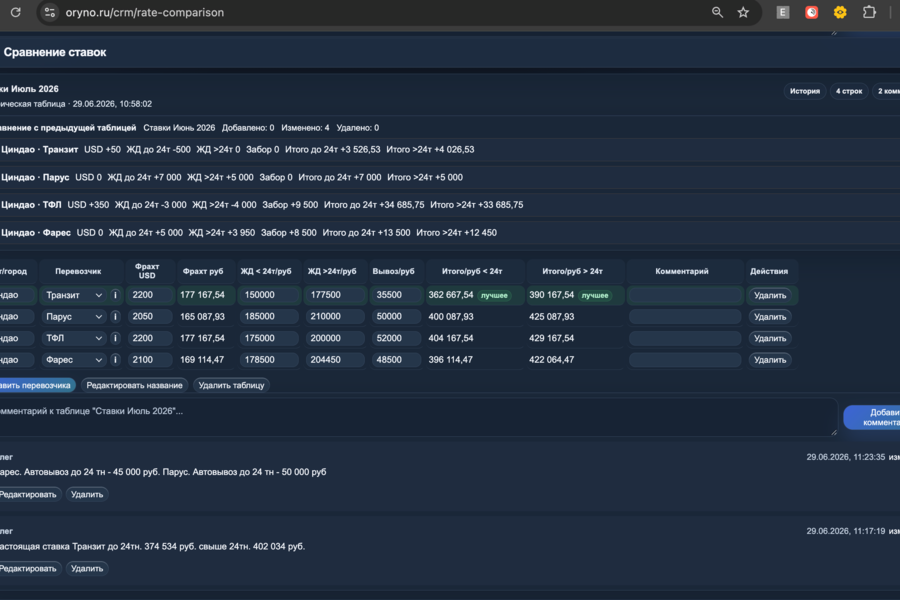Image resolution: width=900 pixels, height=600 pixels.
Task: Expand the Транзит carrier dropdown
Action: 73,295
